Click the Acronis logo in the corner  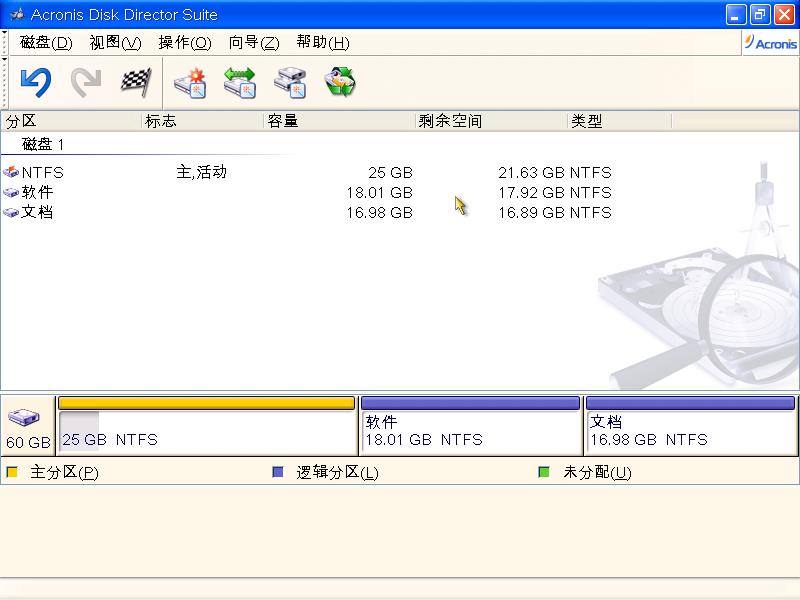pos(770,43)
